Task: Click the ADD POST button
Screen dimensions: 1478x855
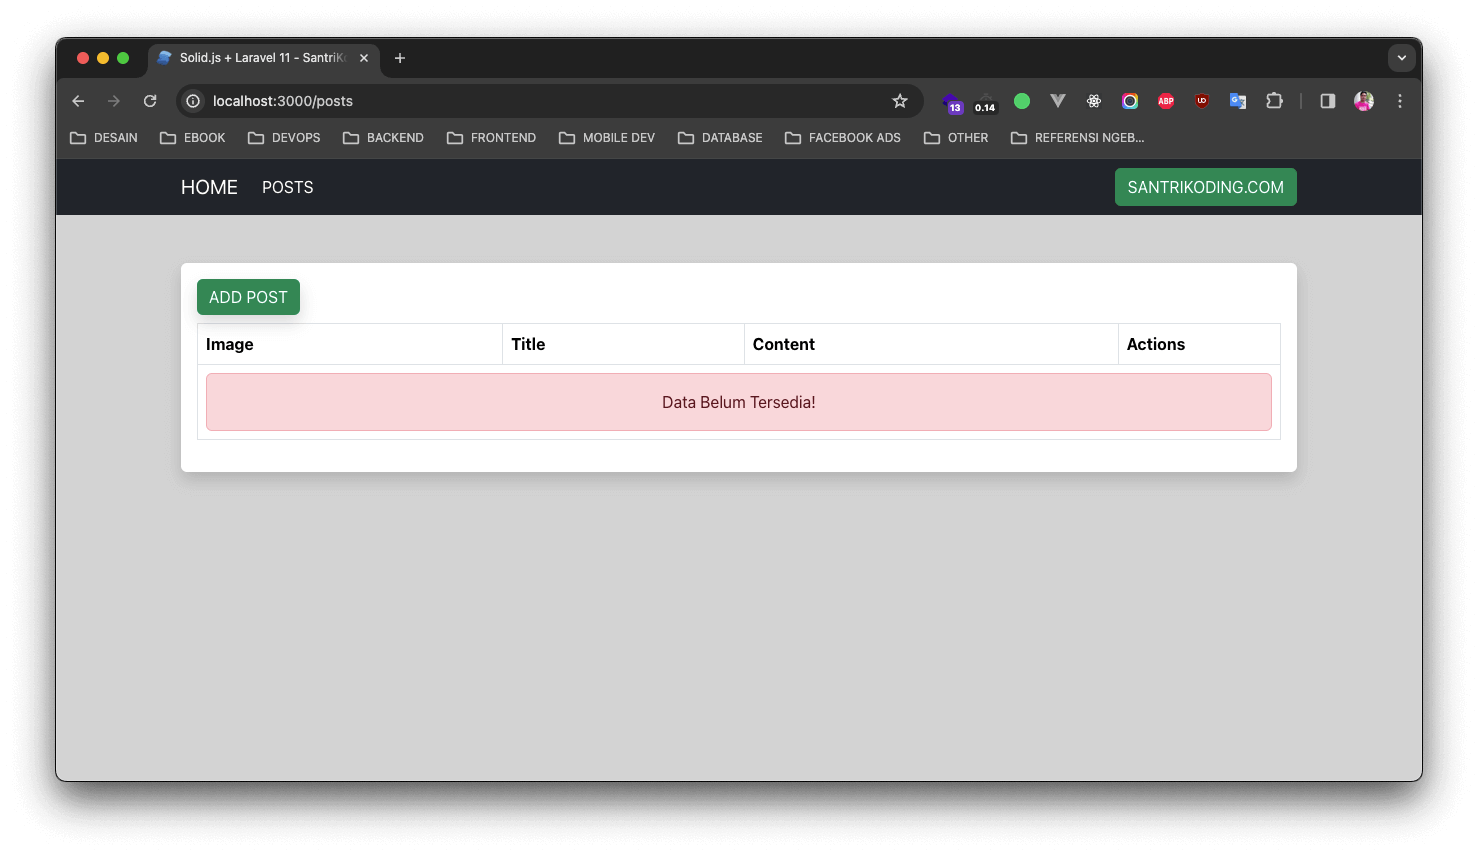Action: coord(248,297)
